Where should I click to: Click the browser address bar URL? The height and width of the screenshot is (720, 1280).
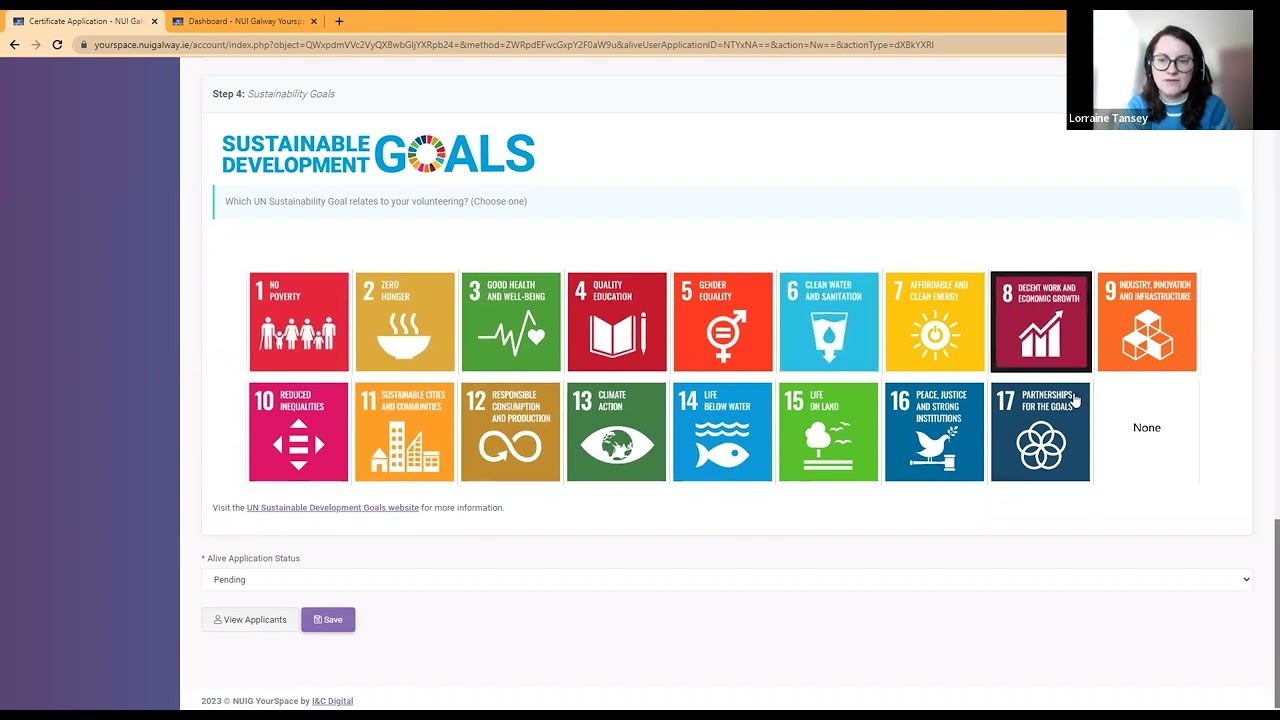514,45
